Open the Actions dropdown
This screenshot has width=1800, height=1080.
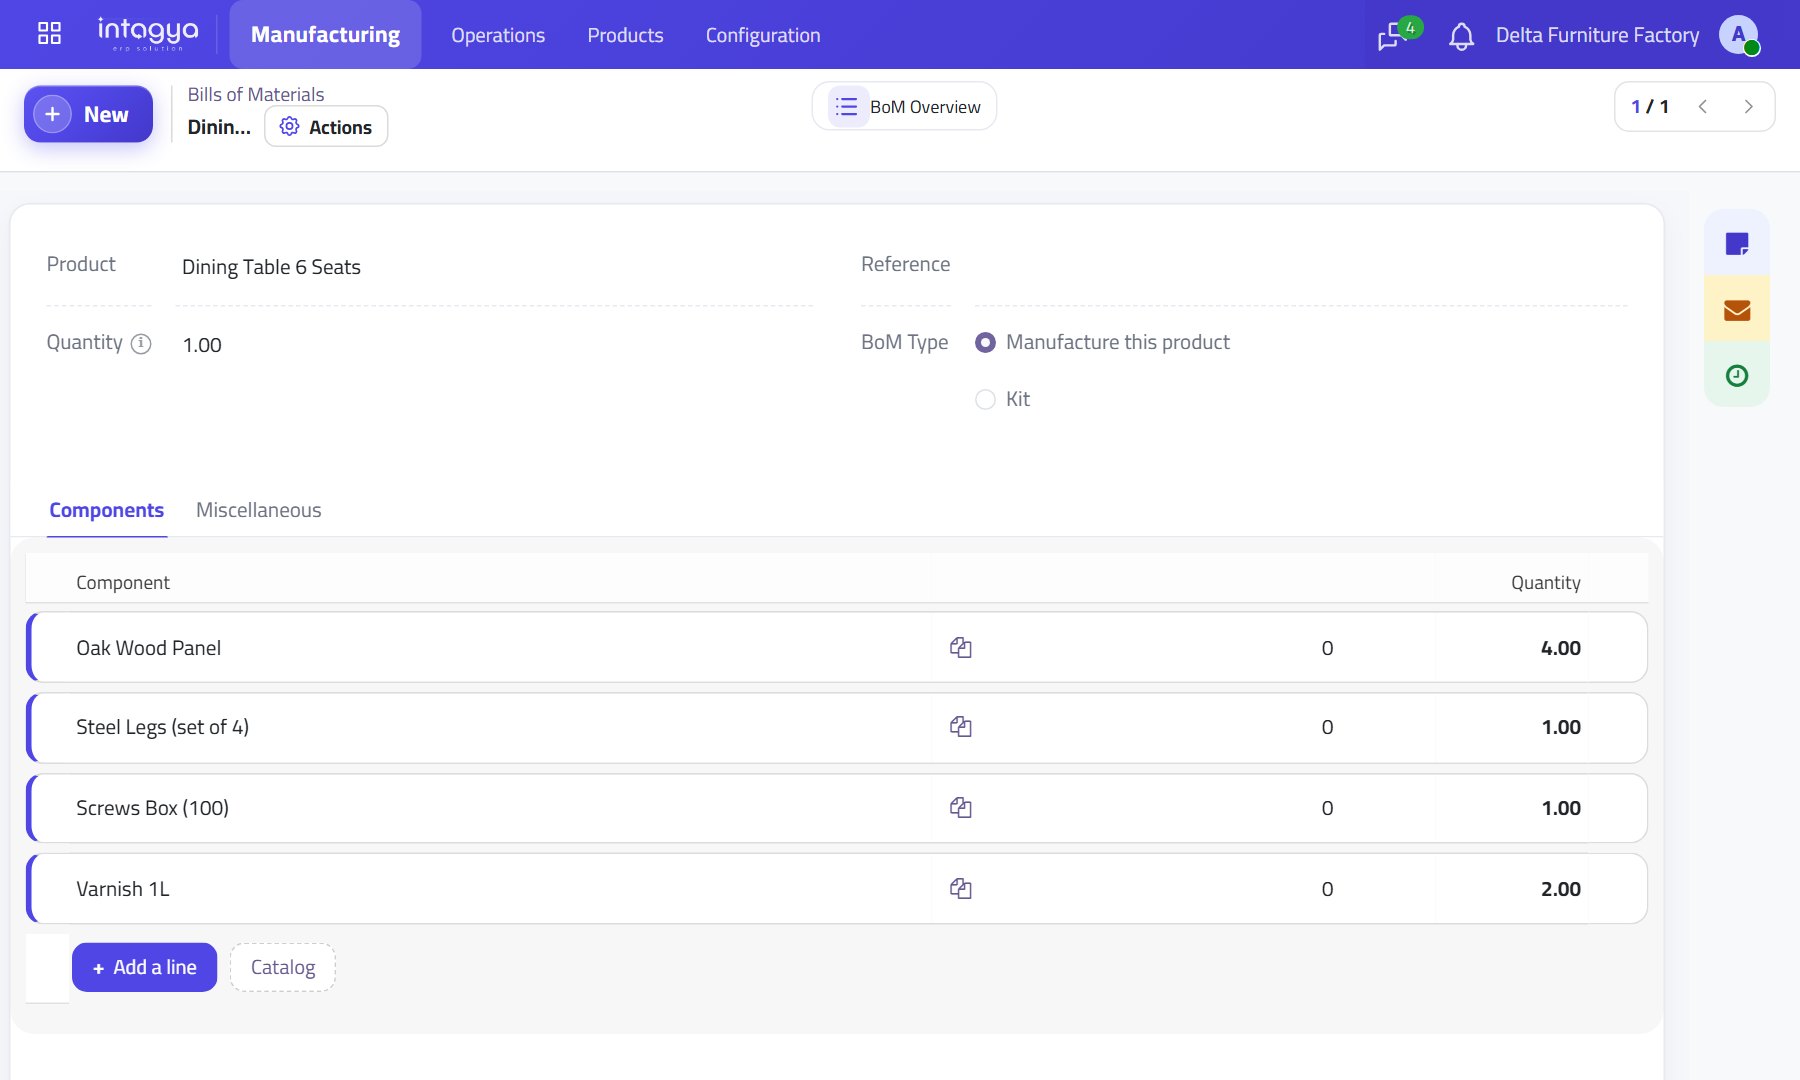326,127
